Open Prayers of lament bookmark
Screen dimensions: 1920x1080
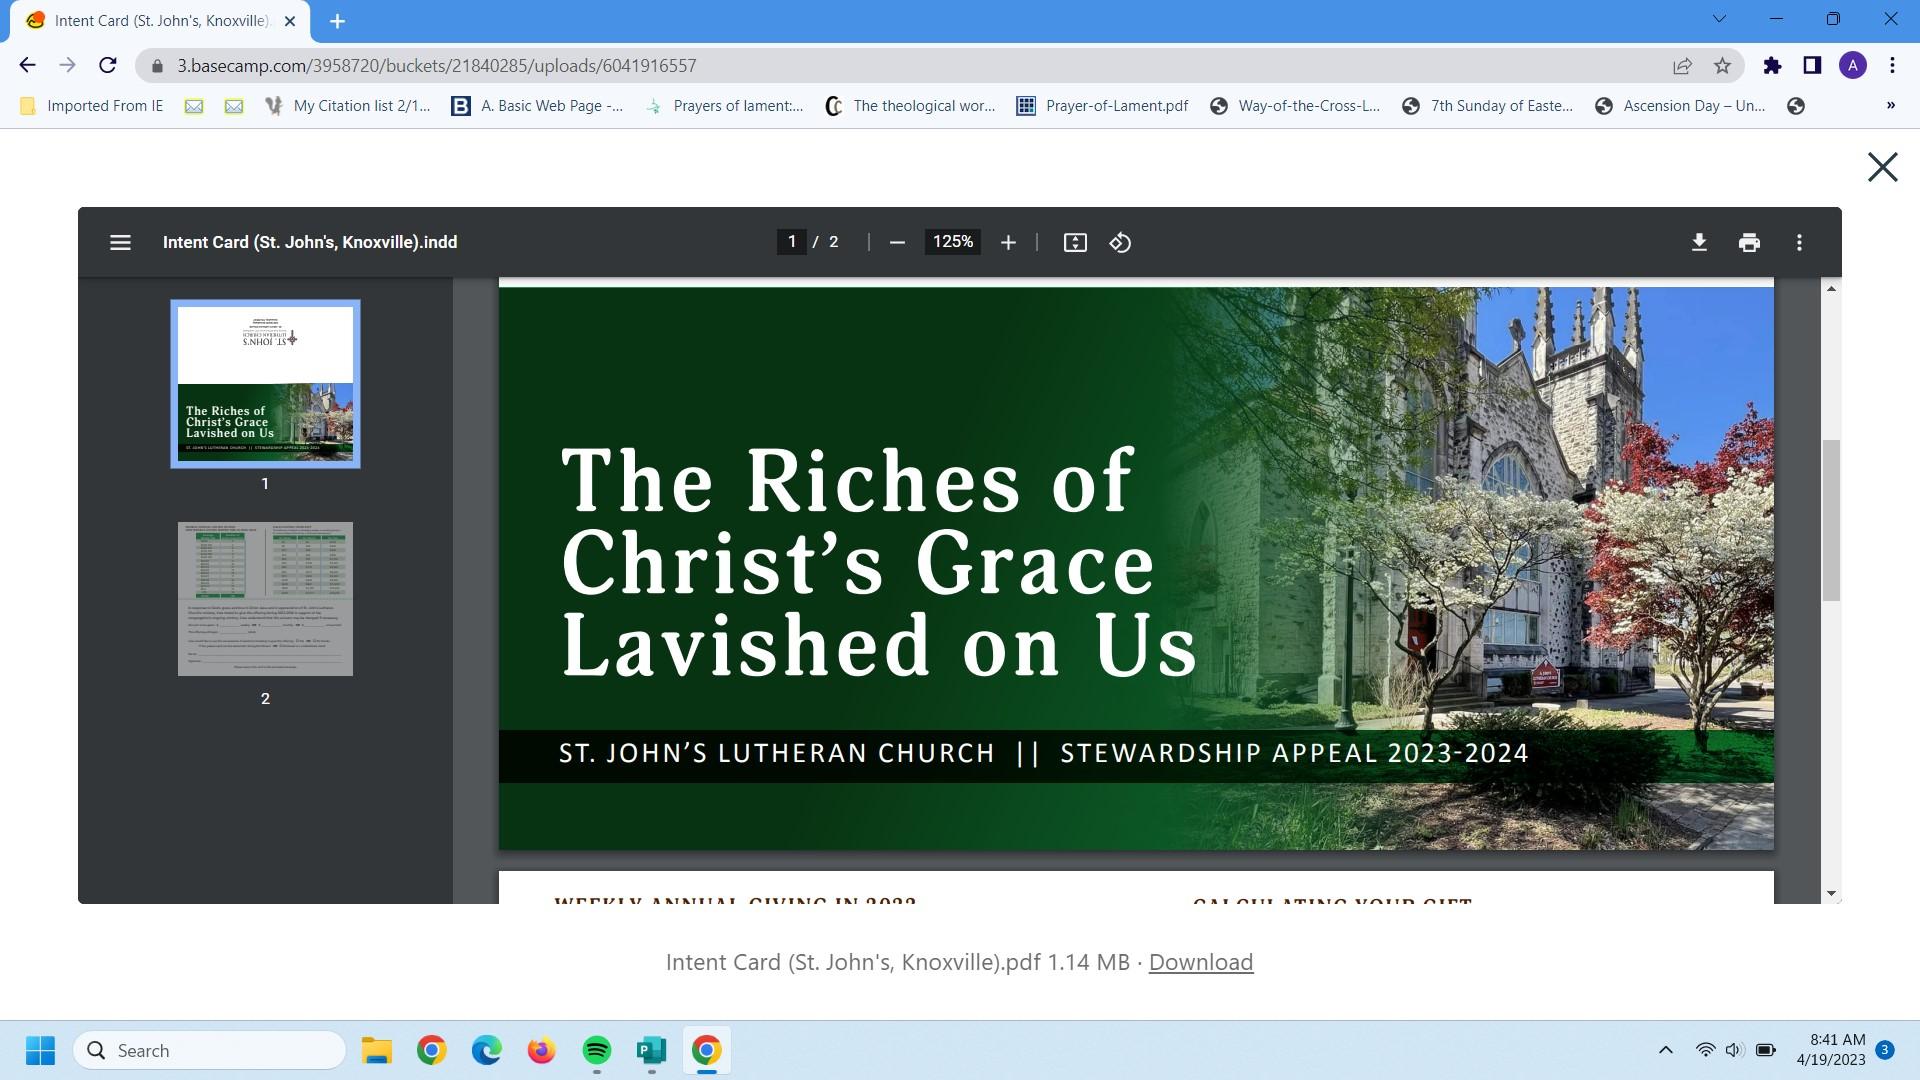(725, 106)
